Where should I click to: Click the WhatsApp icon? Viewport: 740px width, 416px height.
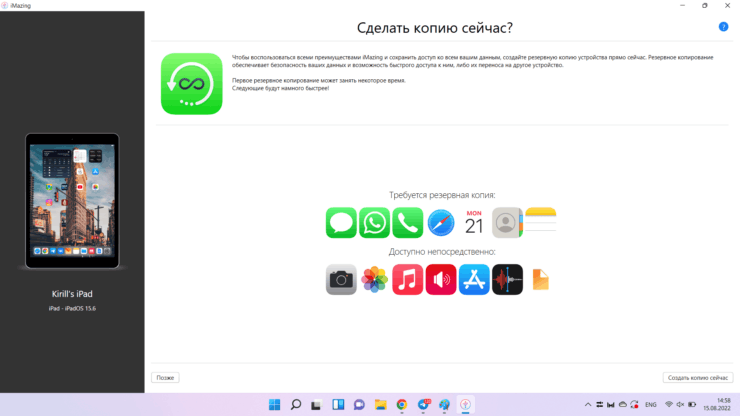point(374,222)
